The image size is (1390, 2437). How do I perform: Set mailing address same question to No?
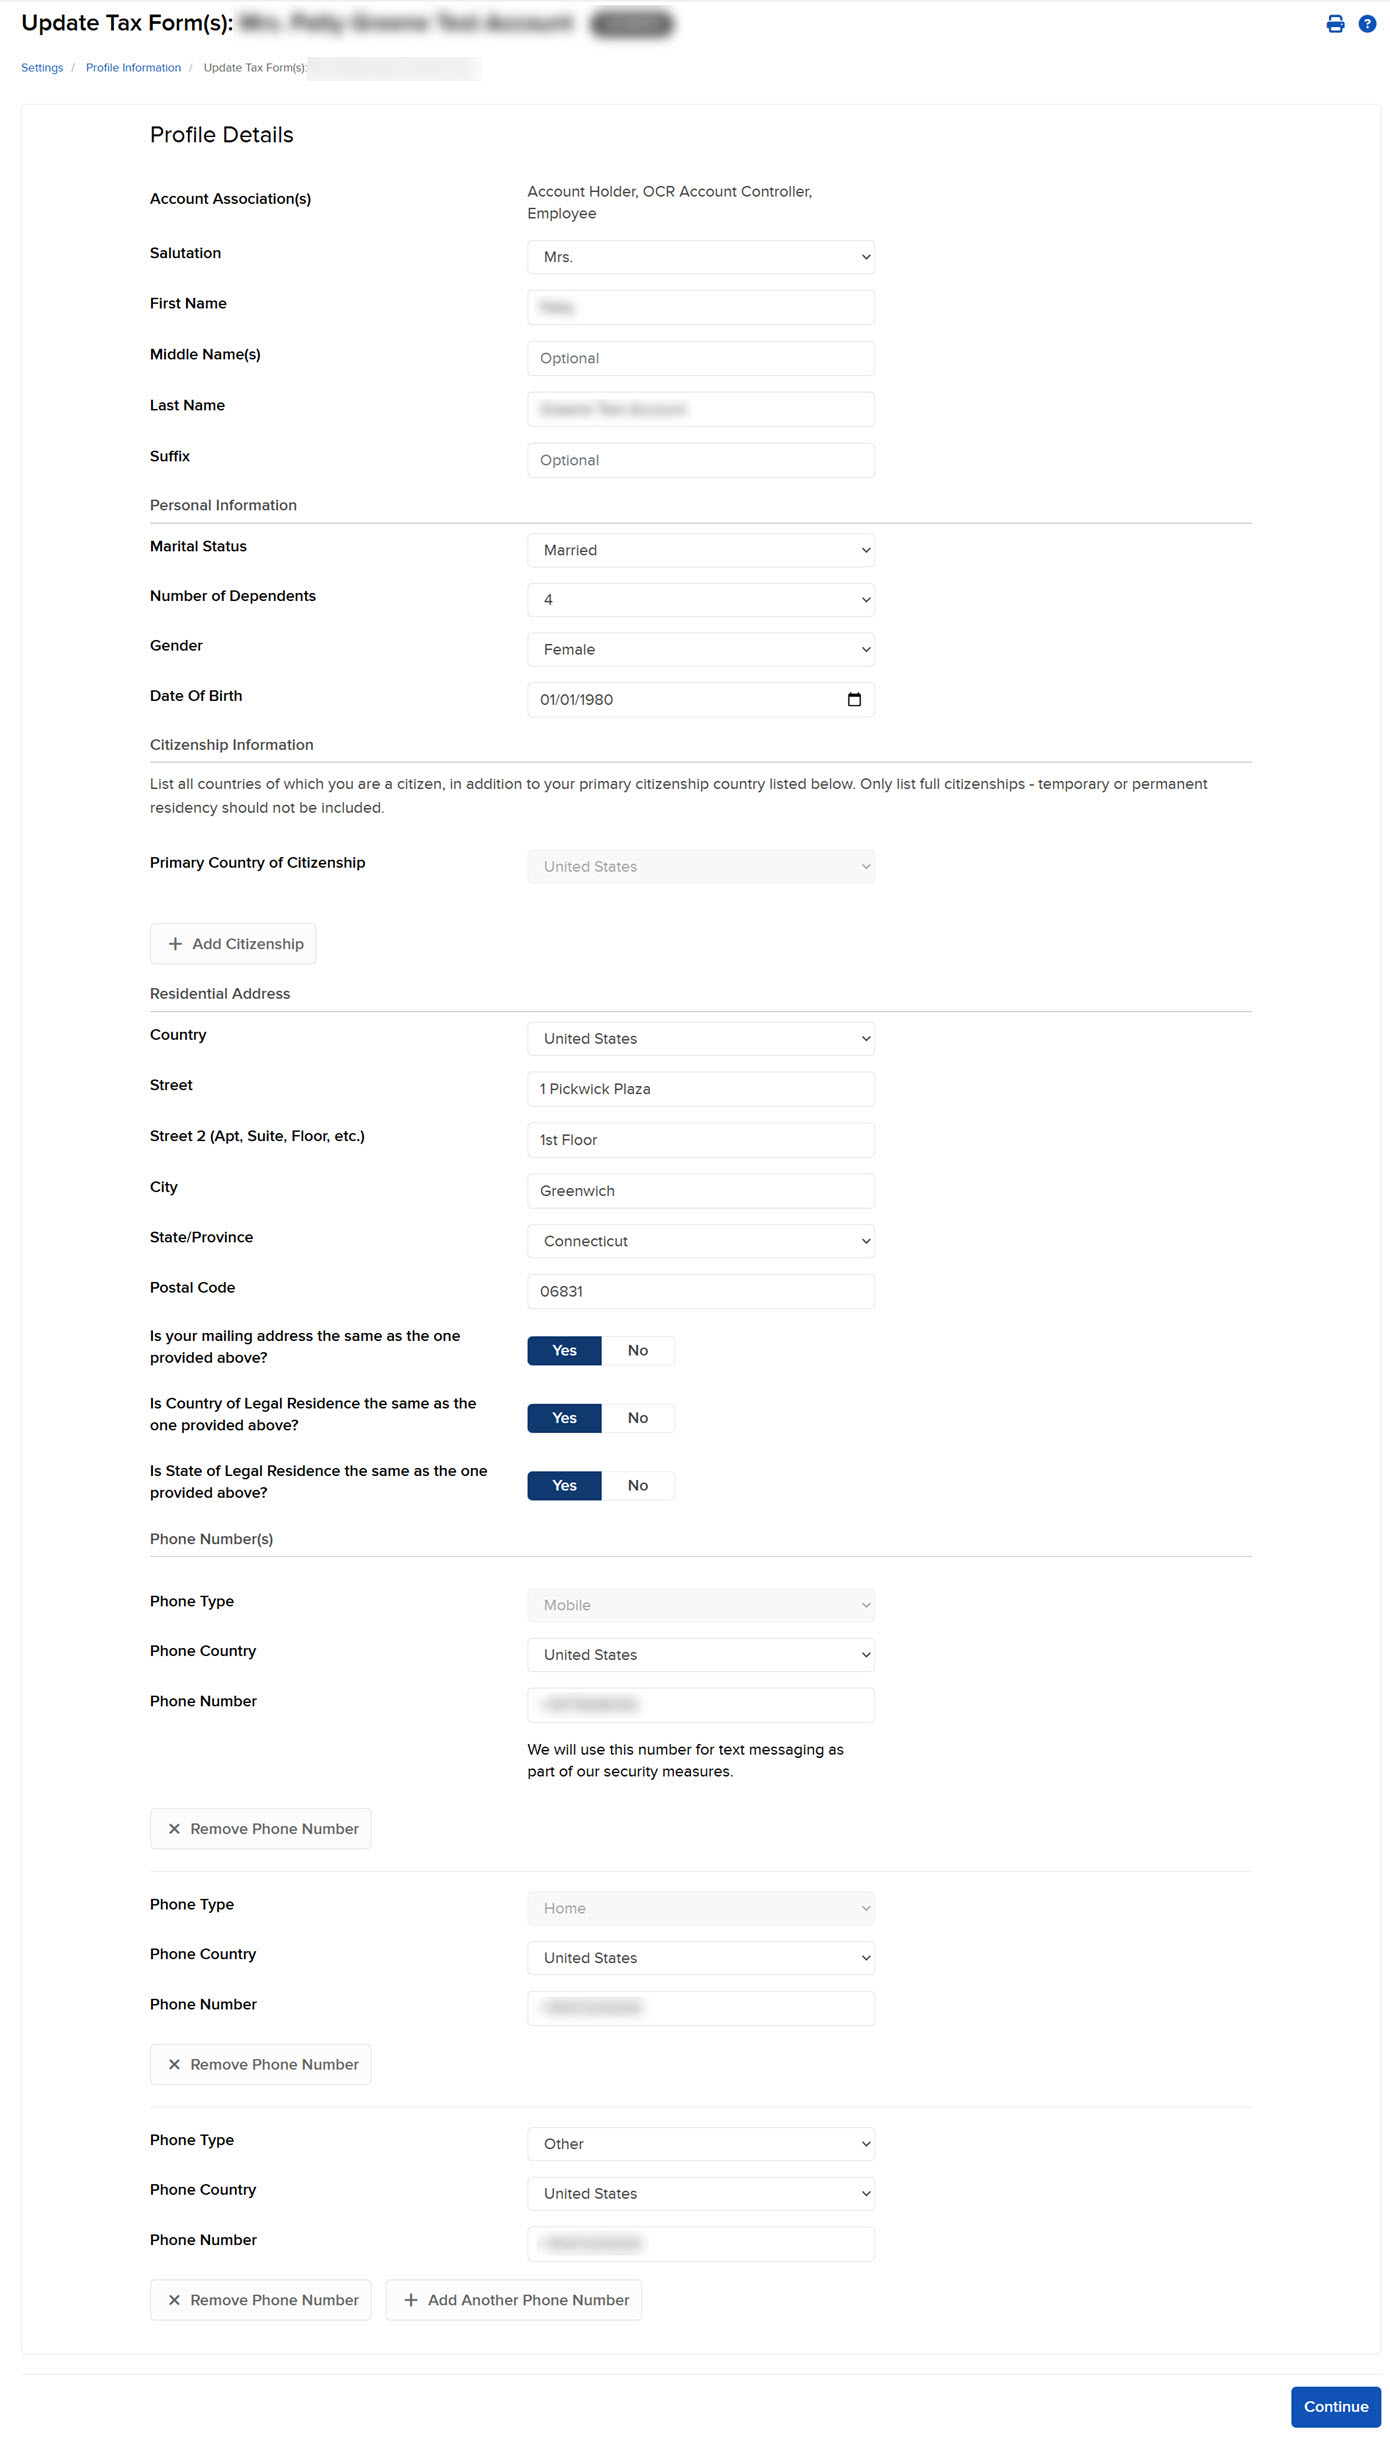638,1350
